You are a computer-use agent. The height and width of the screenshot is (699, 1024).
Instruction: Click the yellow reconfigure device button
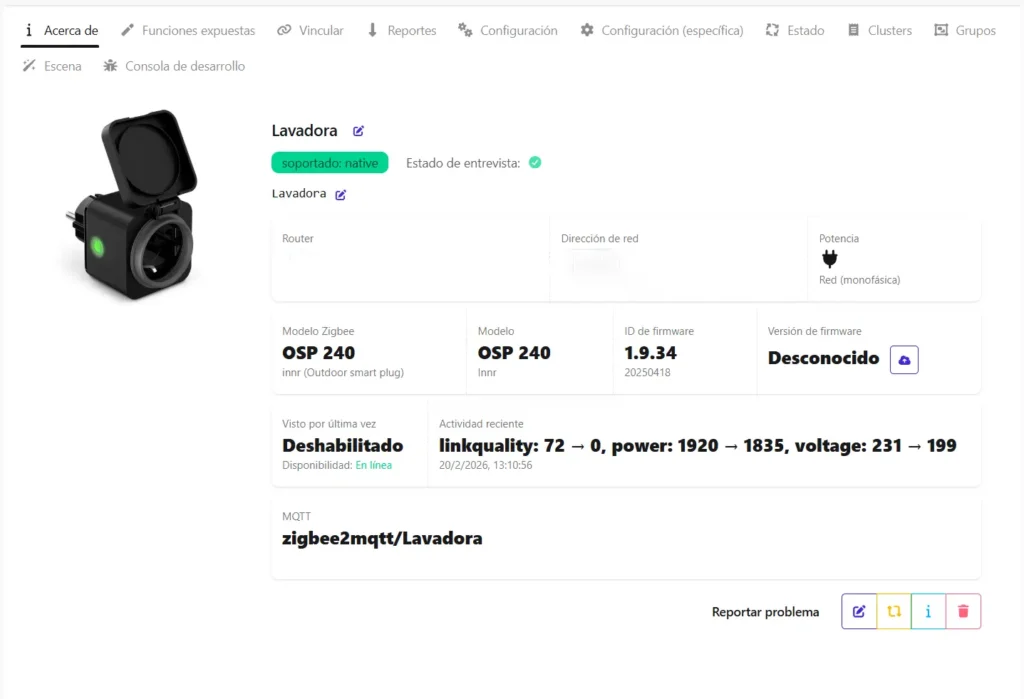tap(894, 612)
